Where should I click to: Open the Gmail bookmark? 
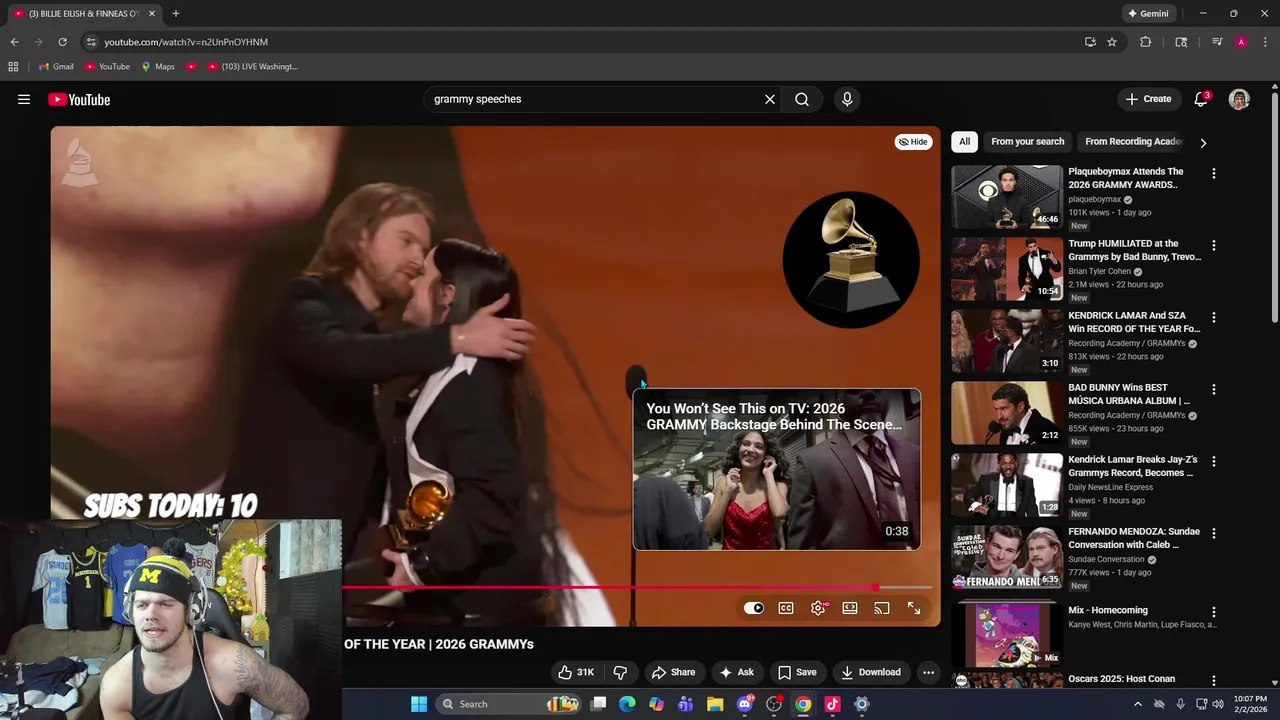(56, 66)
